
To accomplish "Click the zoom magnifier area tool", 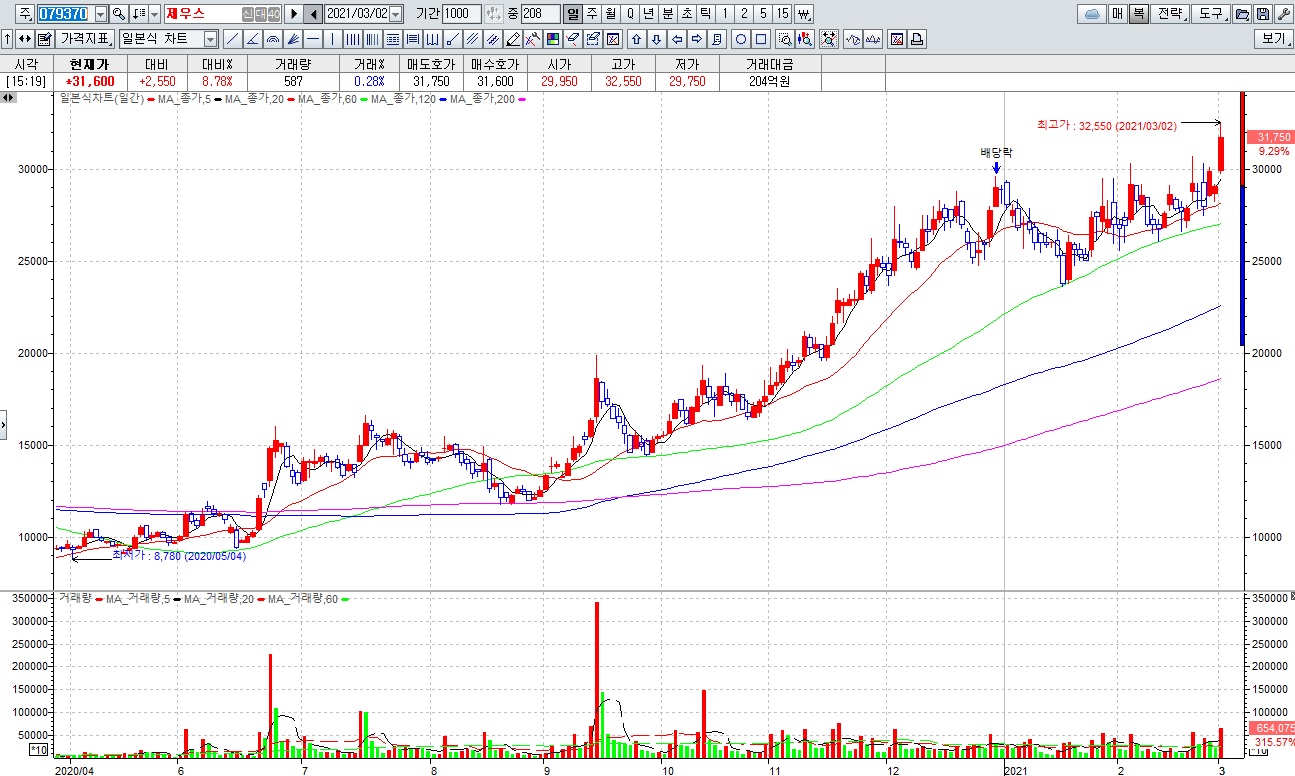I will point(784,39).
